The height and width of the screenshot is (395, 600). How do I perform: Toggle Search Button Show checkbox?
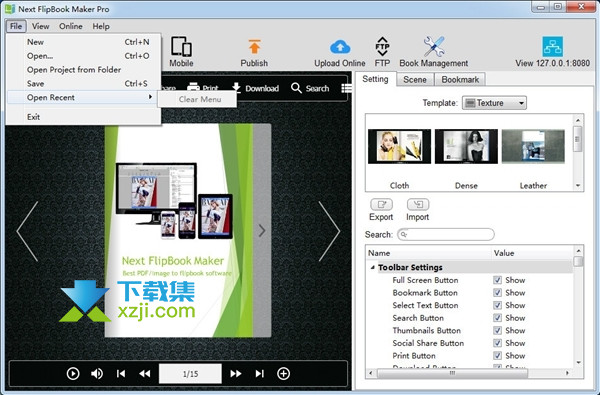(497, 318)
